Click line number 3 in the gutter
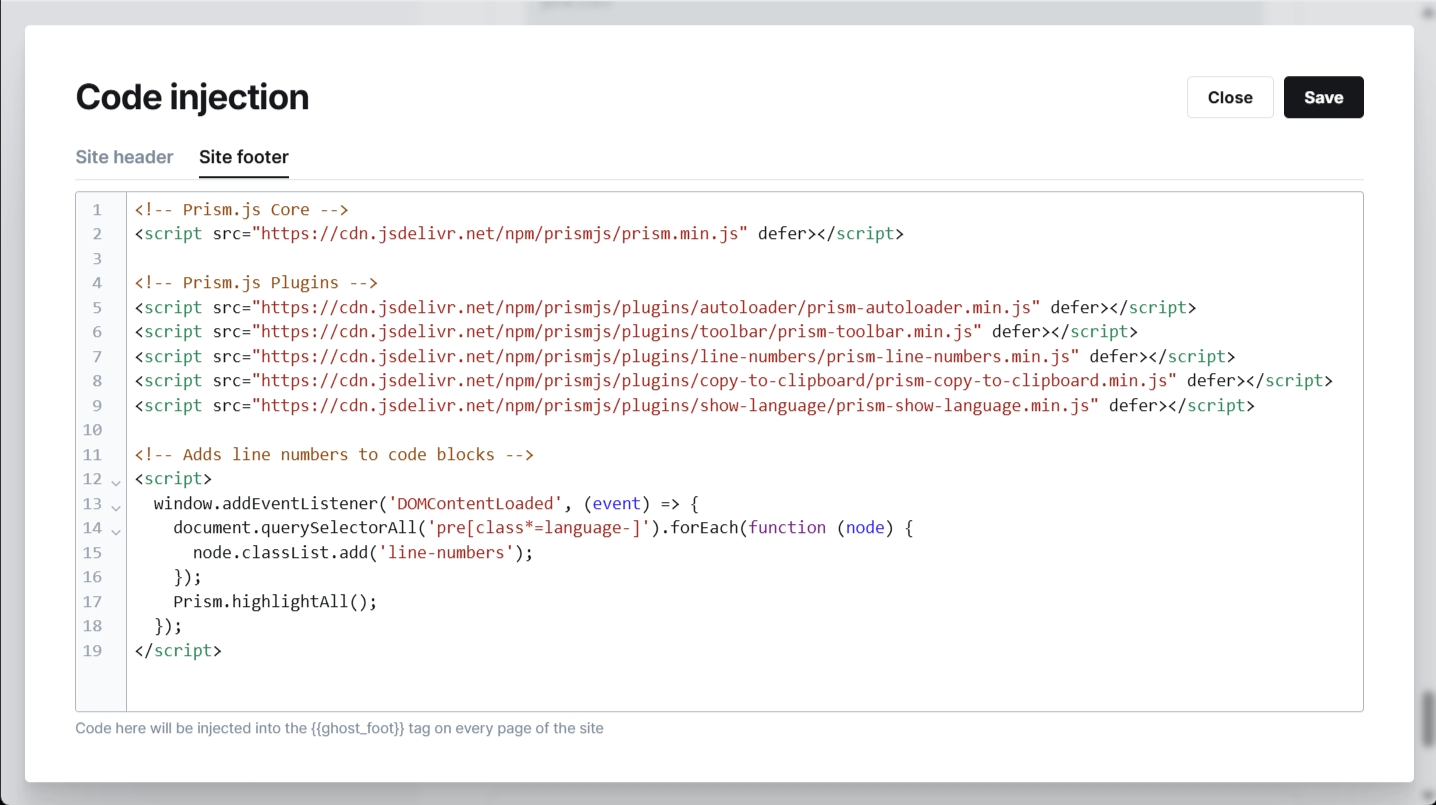1436x805 pixels. (x=97, y=258)
